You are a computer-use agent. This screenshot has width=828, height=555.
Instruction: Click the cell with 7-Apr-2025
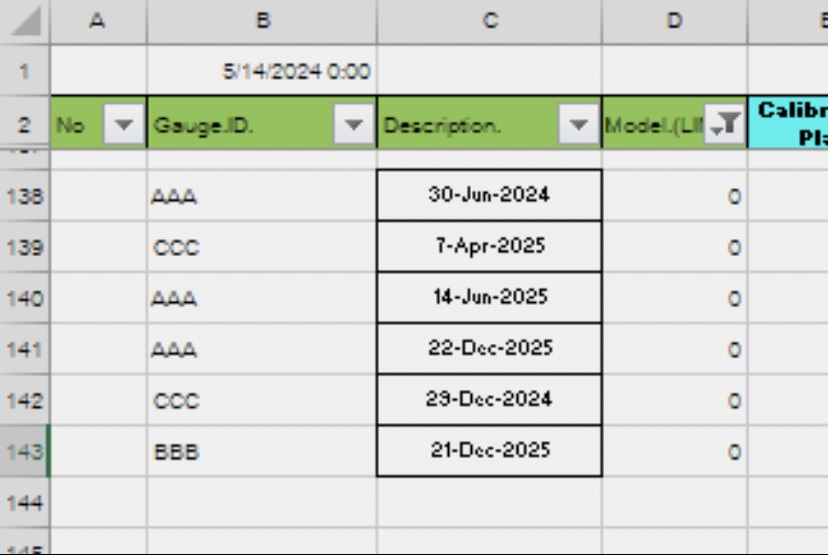(489, 246)
